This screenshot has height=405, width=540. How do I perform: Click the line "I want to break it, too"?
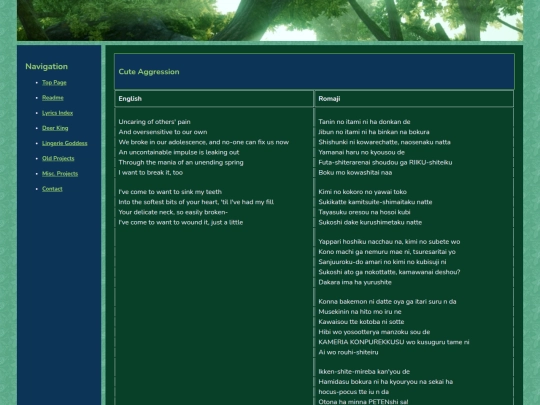click(x=151, y=173)
